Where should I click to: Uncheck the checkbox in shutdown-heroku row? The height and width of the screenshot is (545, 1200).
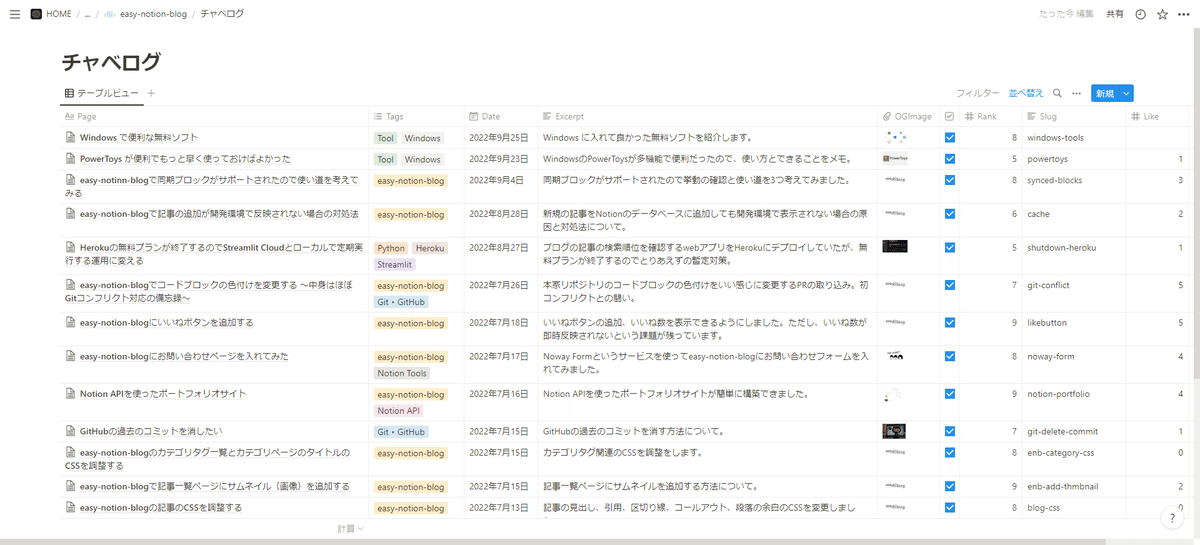pyautogui.click(x=950, y=247)
